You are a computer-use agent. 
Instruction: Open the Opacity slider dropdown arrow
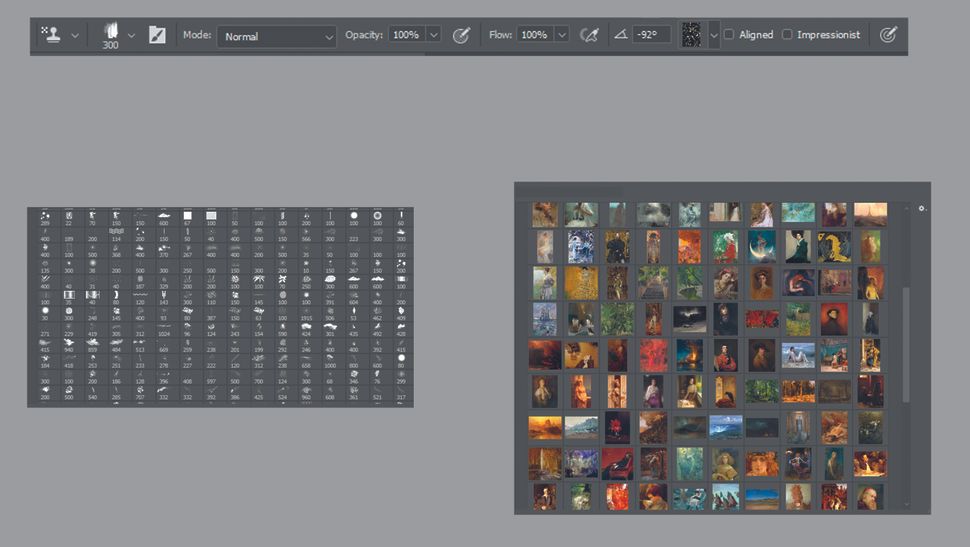point(434,35)
